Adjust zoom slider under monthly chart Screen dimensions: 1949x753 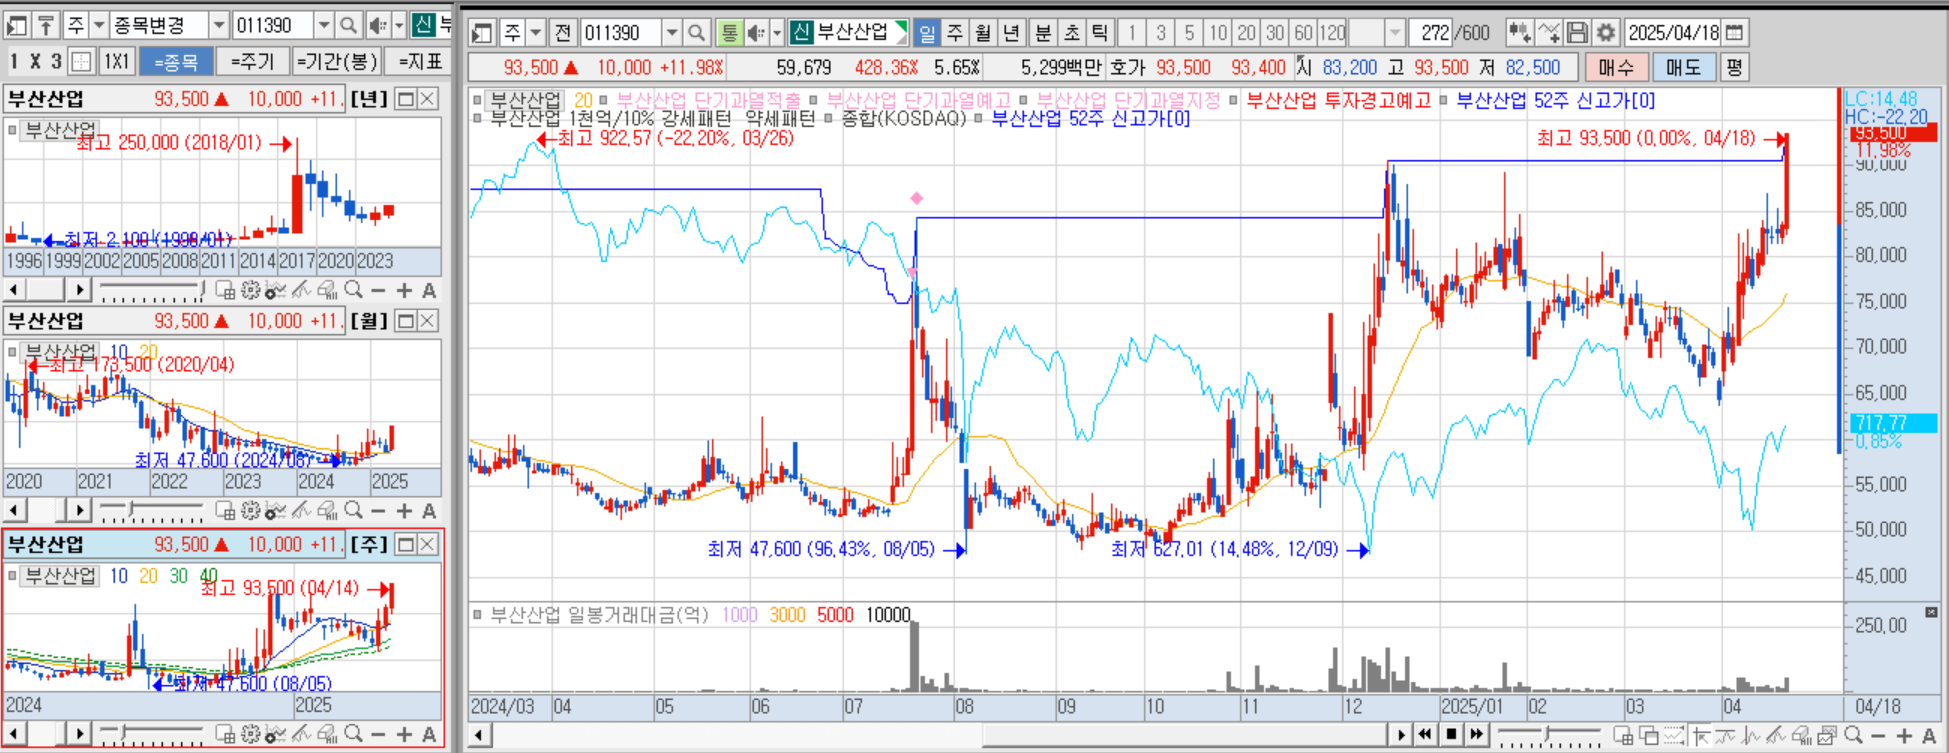pos(153,512)
